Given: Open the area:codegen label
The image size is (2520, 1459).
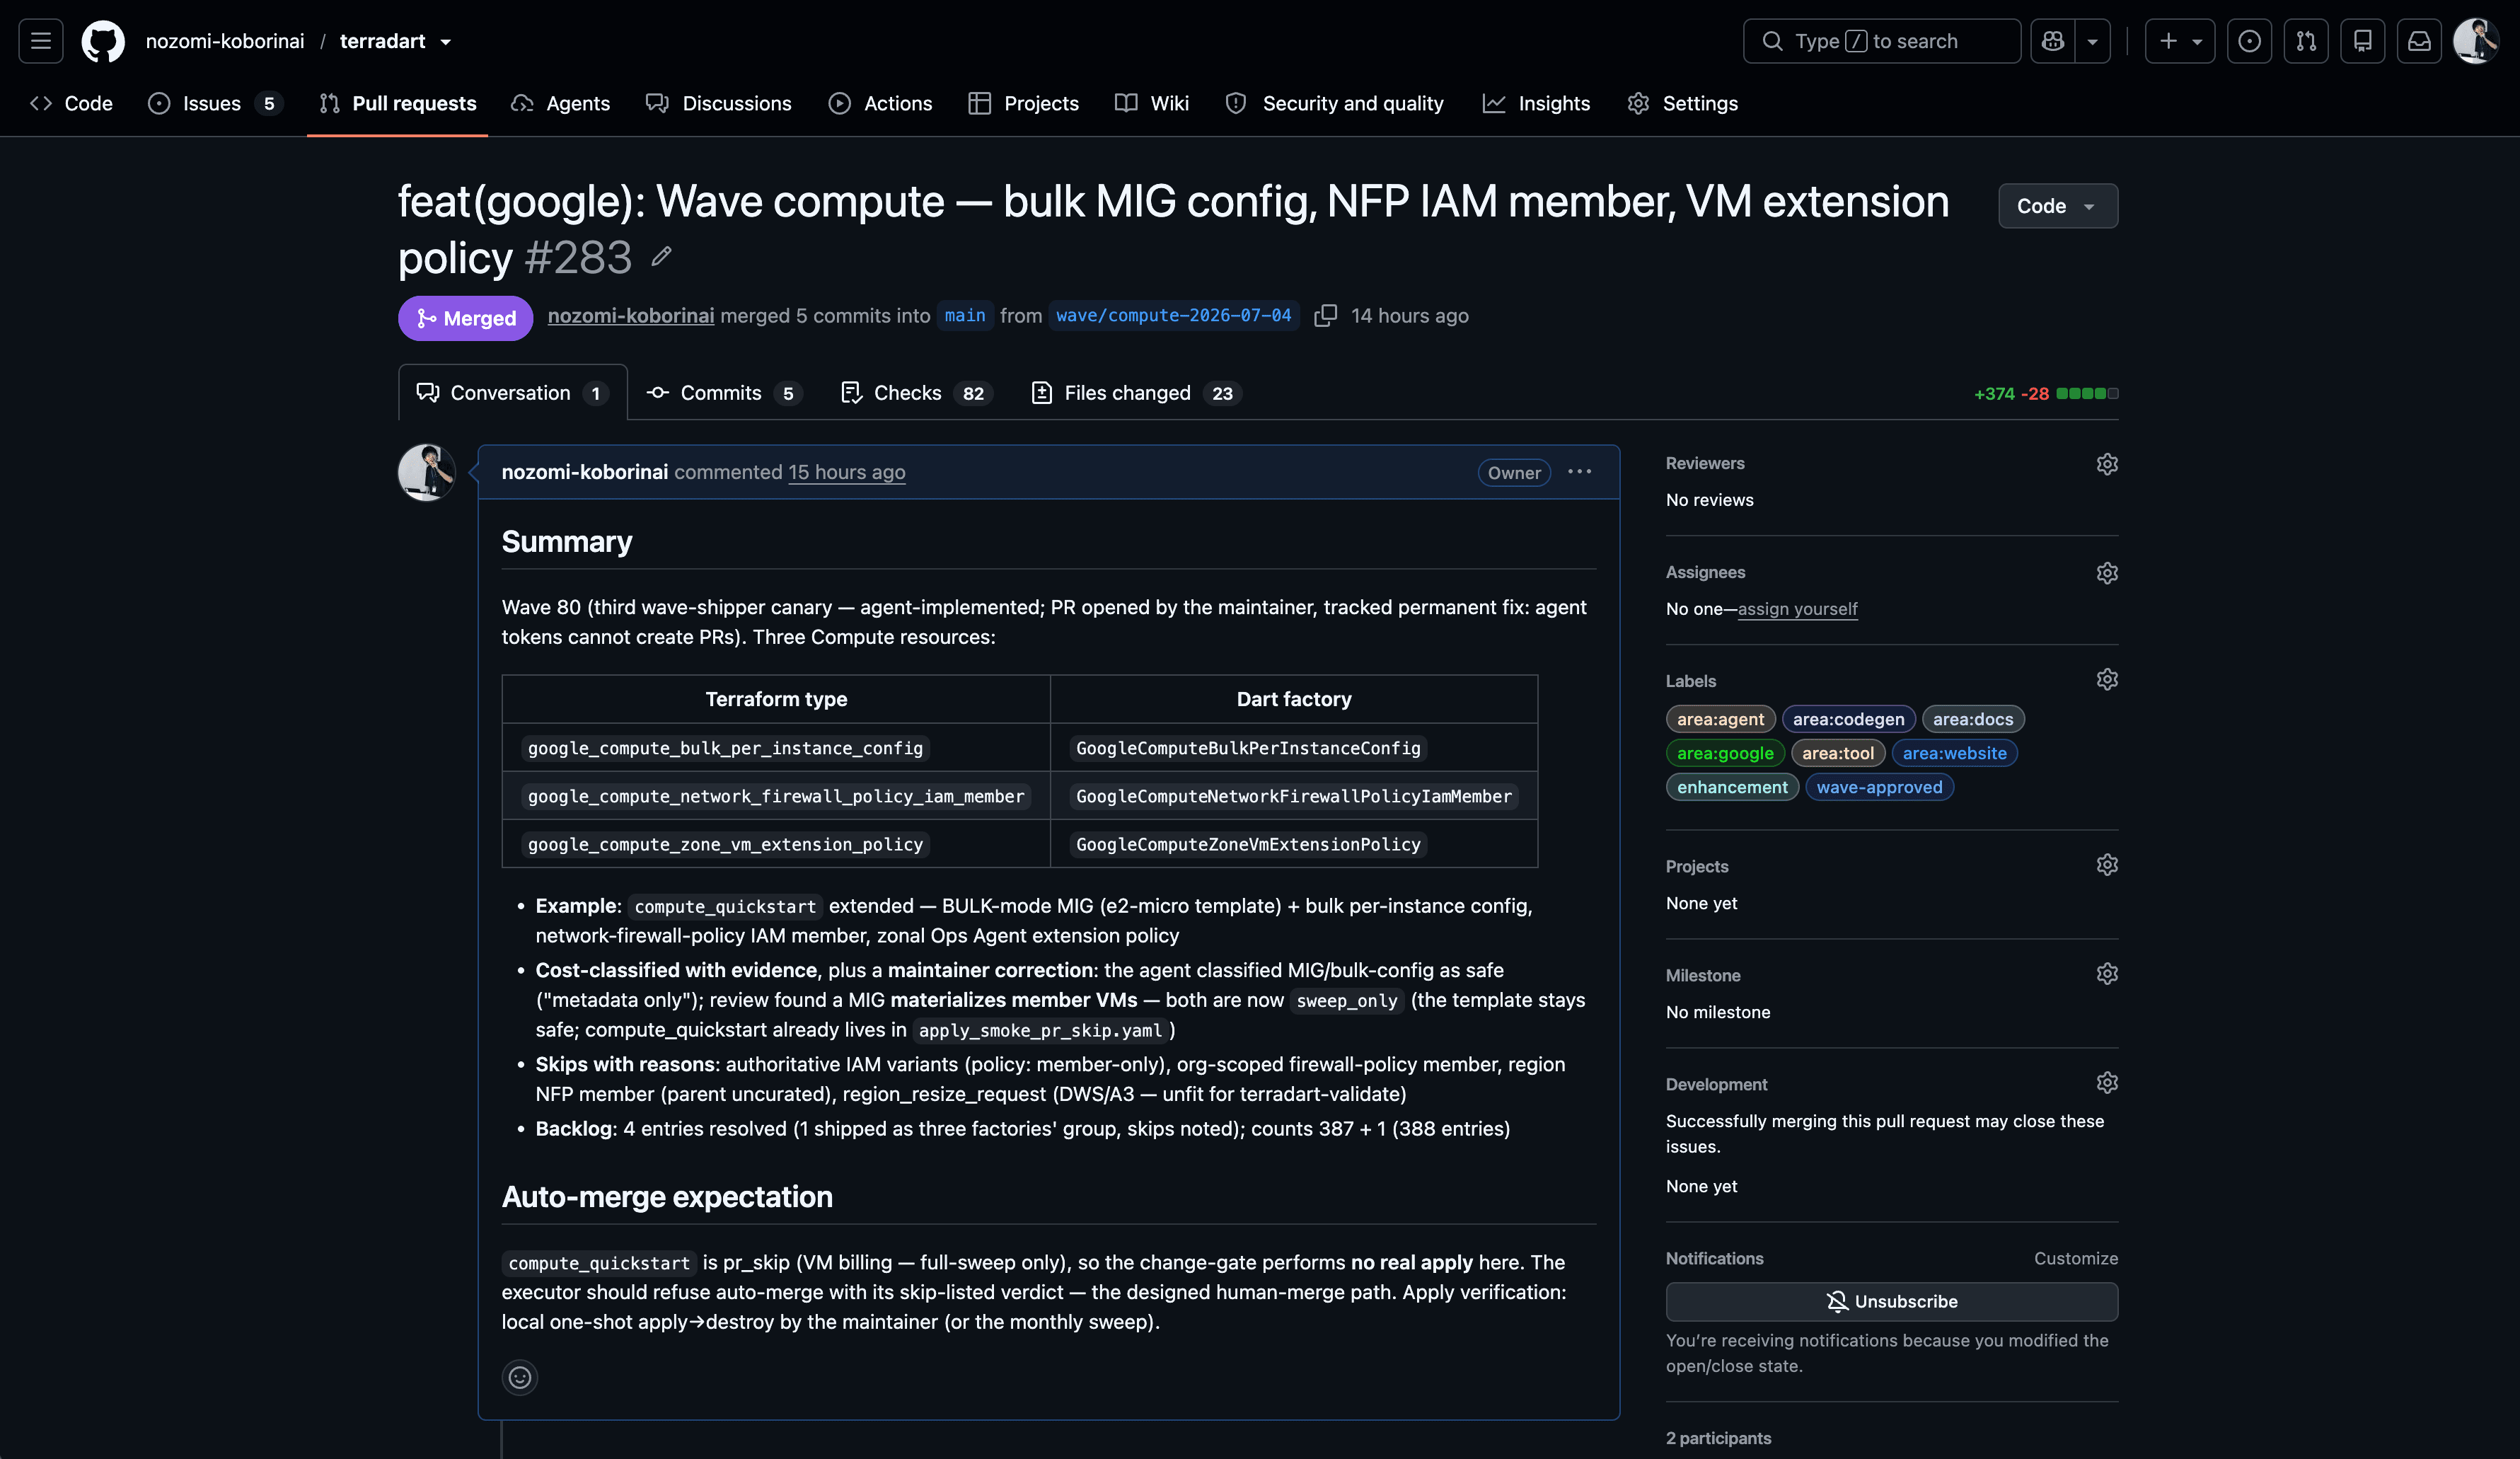Looking at the screenshot, I should click(1848, 719).
